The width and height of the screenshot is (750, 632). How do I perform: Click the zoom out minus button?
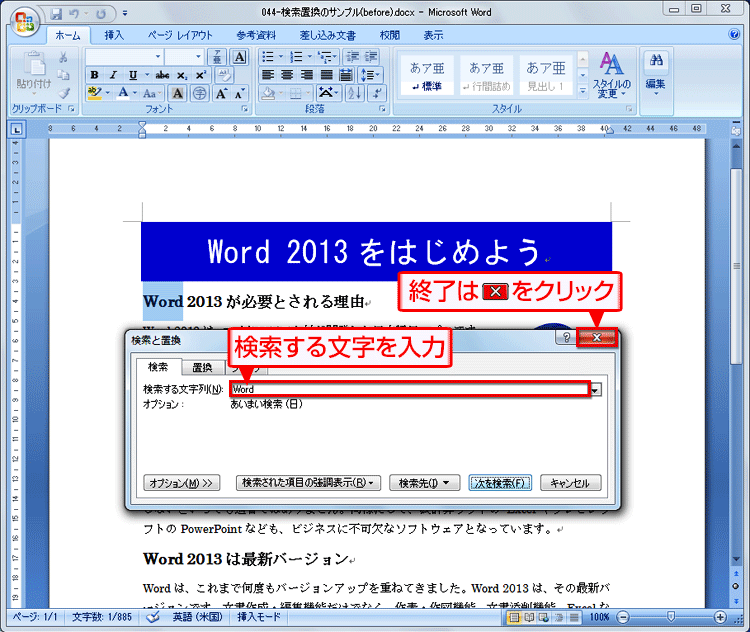pos(623,617)
